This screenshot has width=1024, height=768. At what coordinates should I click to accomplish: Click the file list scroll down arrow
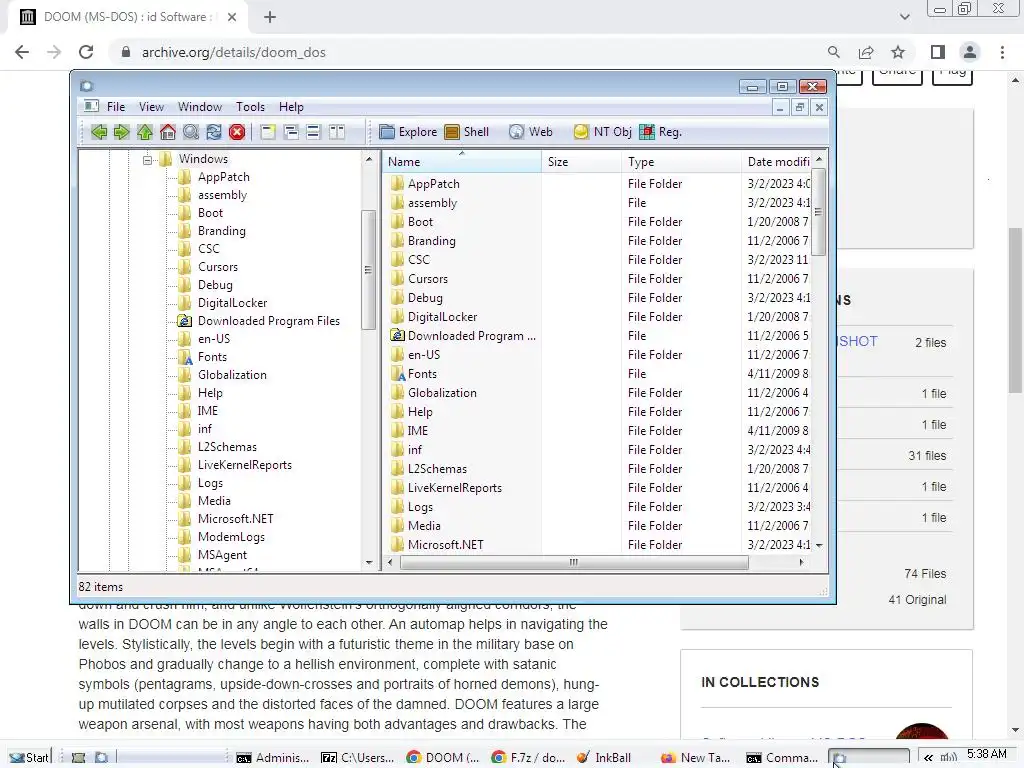click(x=819, y=545)
